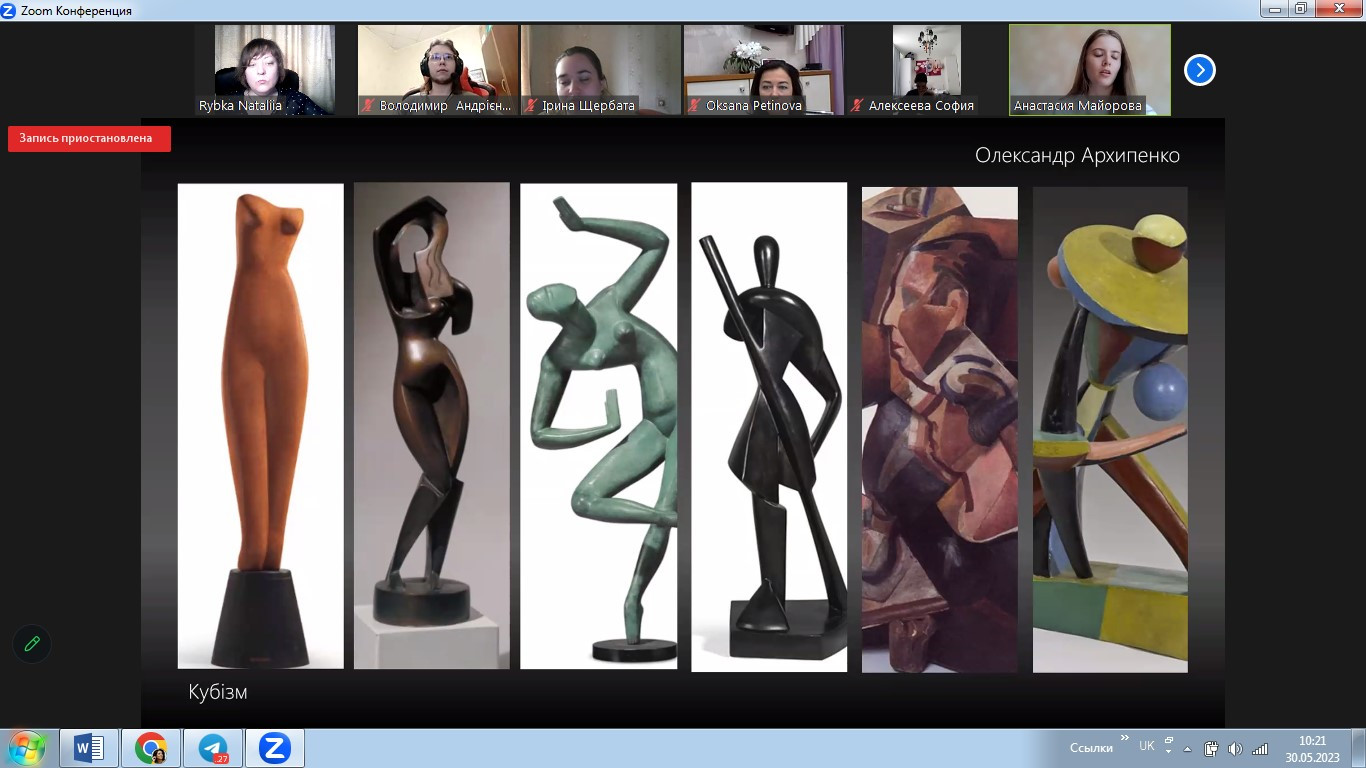The image size is (1366, 768).
Task: Click the Ірина Щербата name label
Action: pos(589,105)
